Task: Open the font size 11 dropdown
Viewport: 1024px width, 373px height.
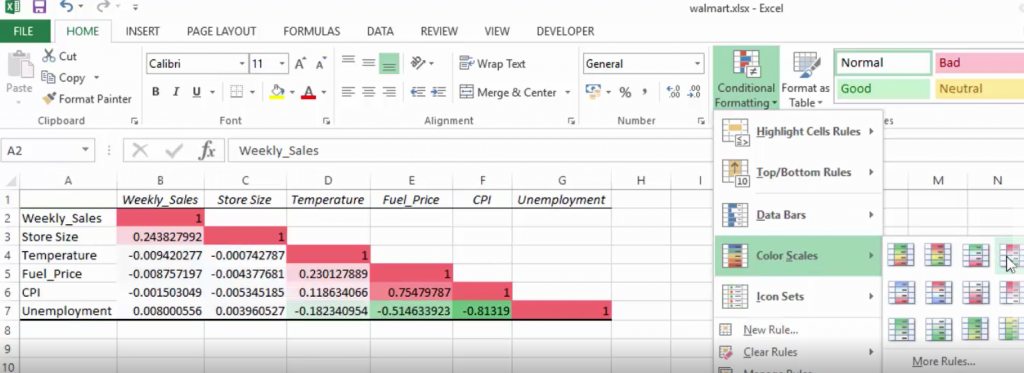Action: [283, 64]
